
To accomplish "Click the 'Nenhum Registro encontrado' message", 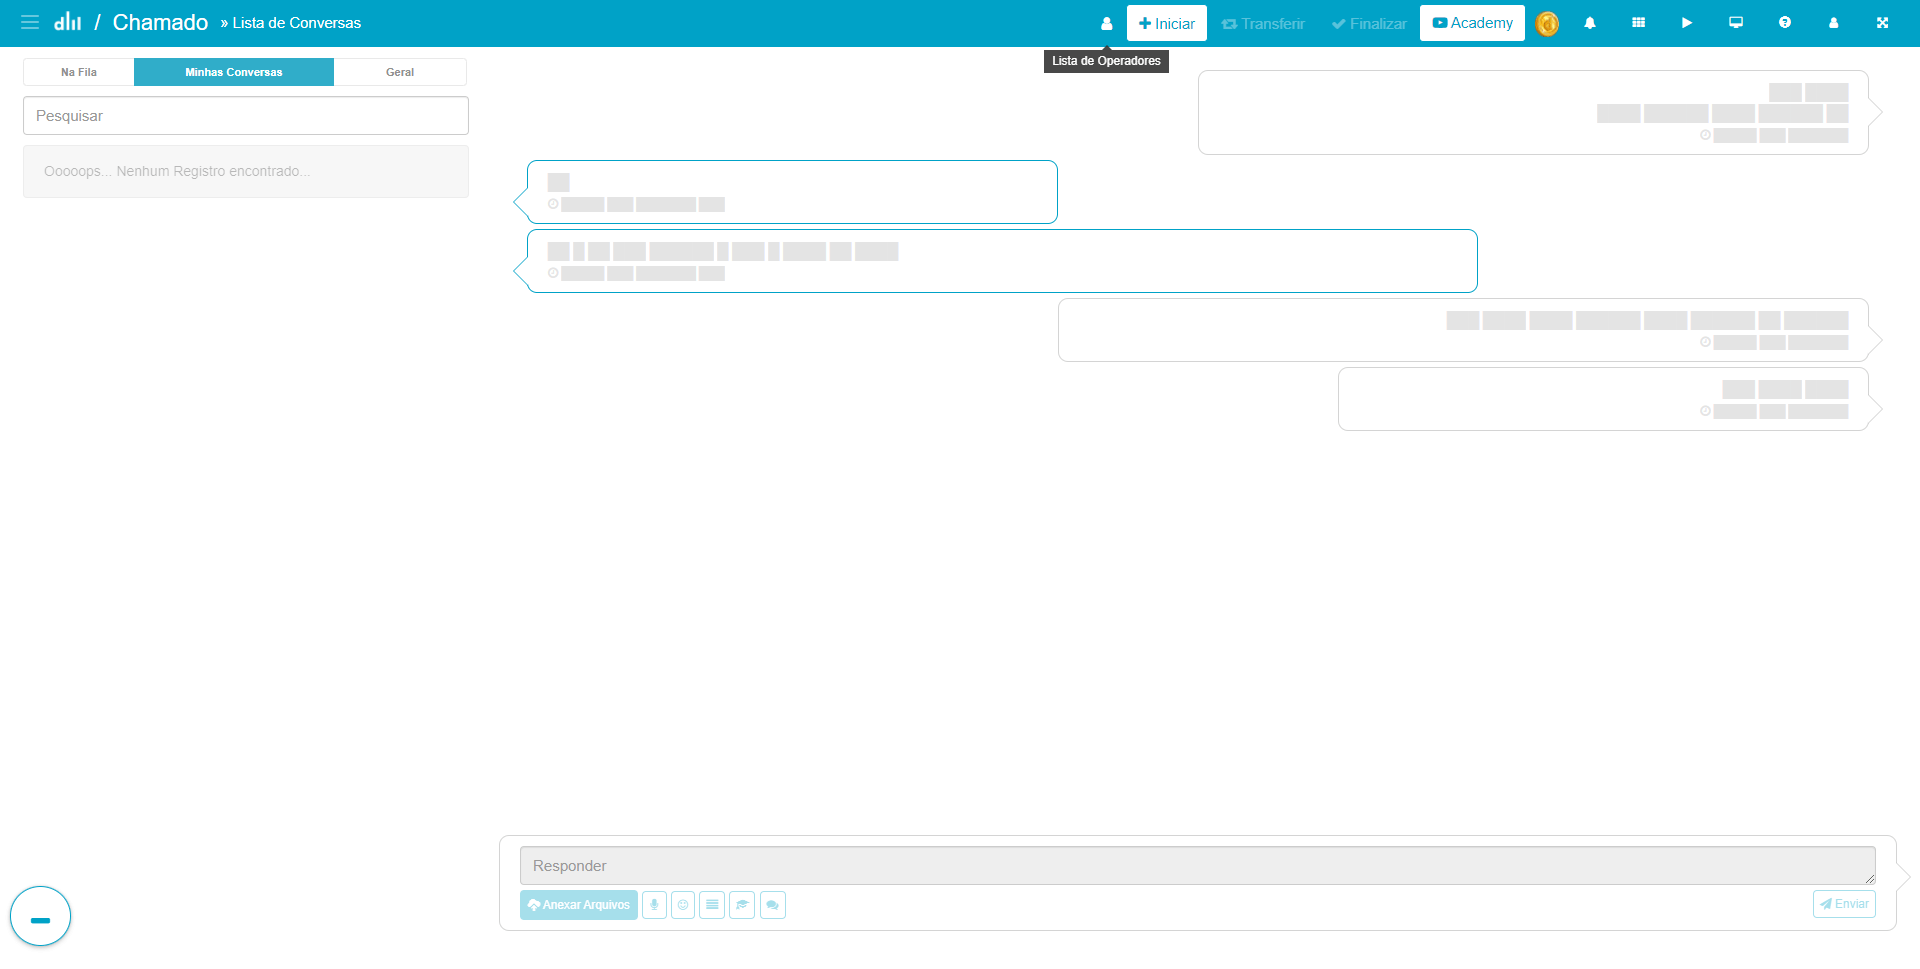I will coord(246,171).
